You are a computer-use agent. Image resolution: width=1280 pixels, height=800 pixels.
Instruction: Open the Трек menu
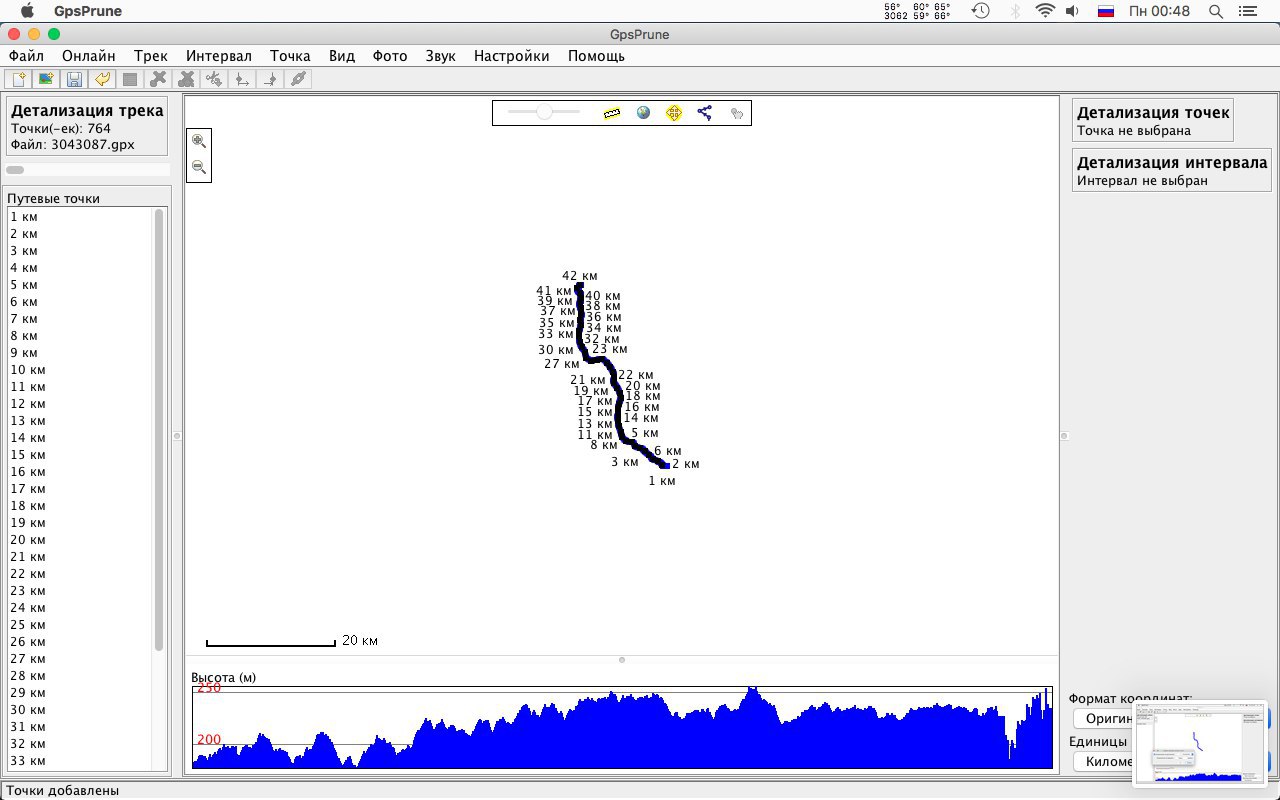[151, 56]
